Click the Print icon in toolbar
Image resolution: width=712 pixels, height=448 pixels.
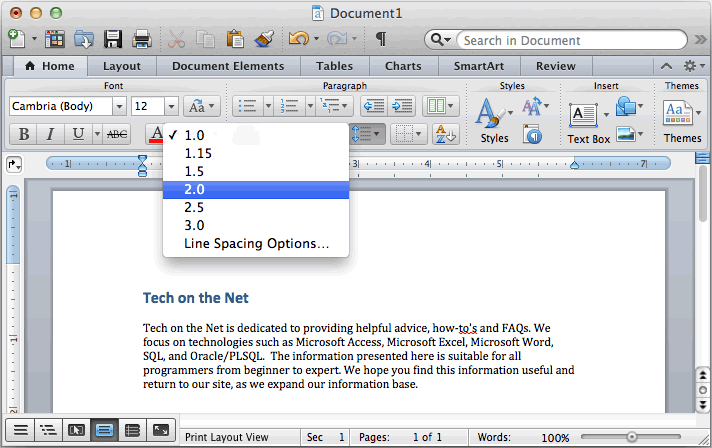click(x=142, y=39)
